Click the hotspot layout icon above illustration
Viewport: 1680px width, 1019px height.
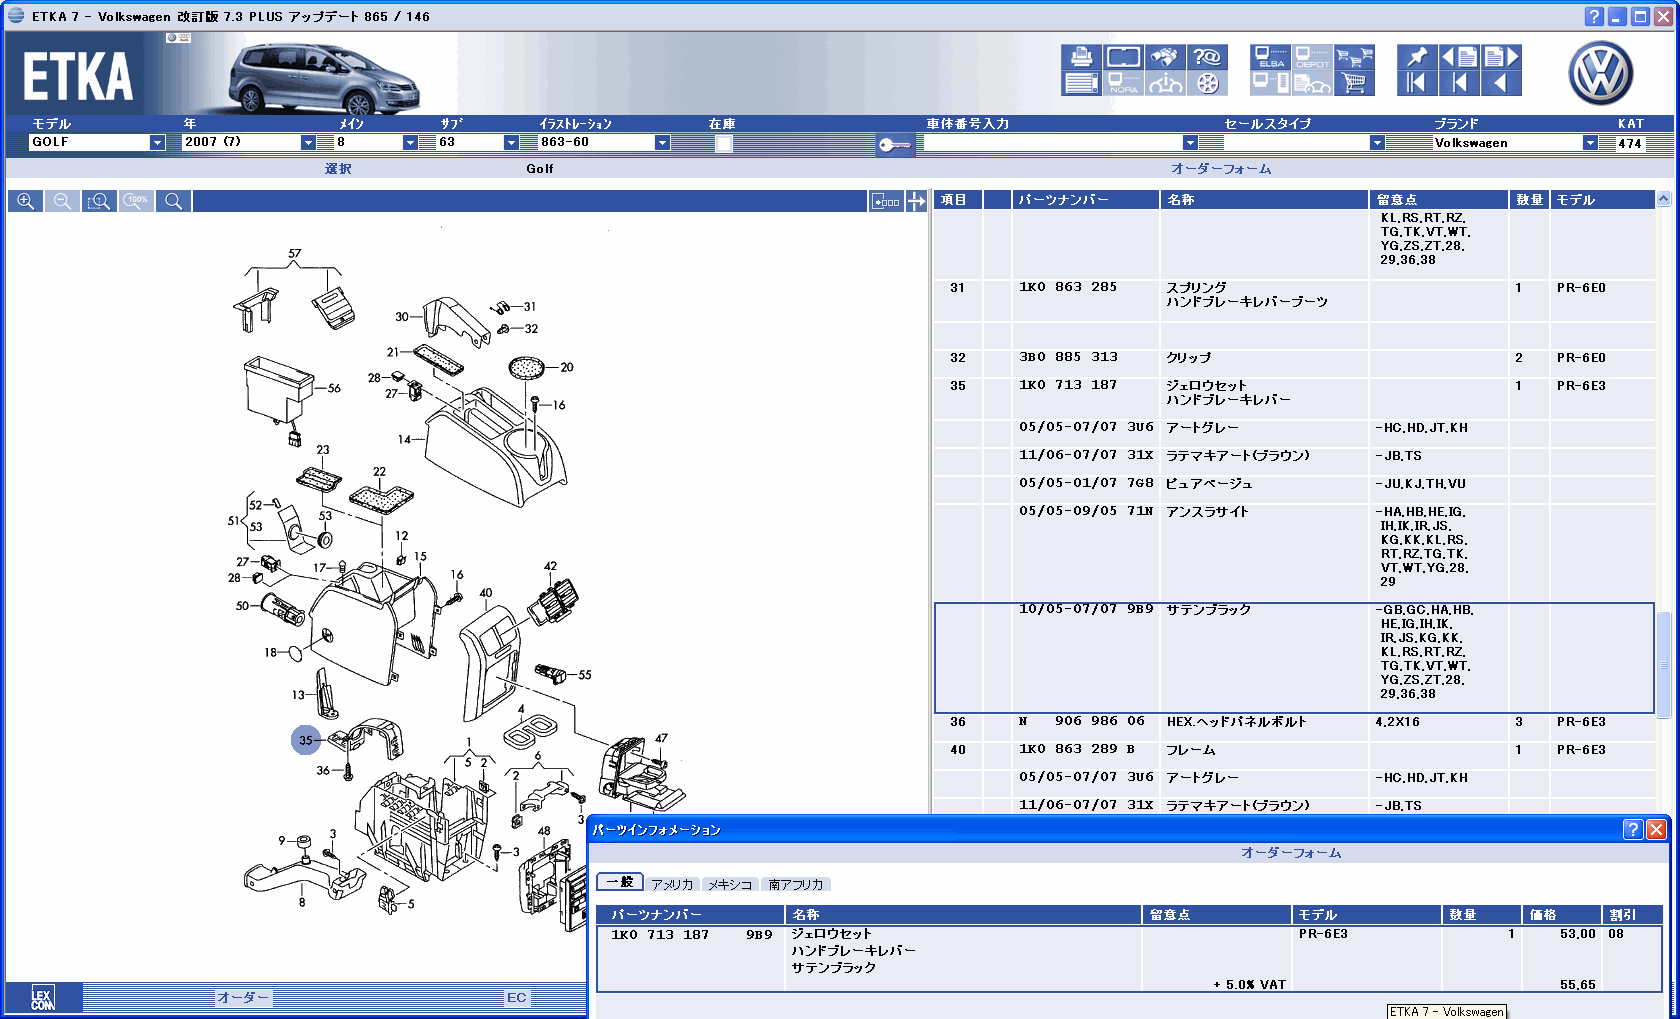click(886, 201)
